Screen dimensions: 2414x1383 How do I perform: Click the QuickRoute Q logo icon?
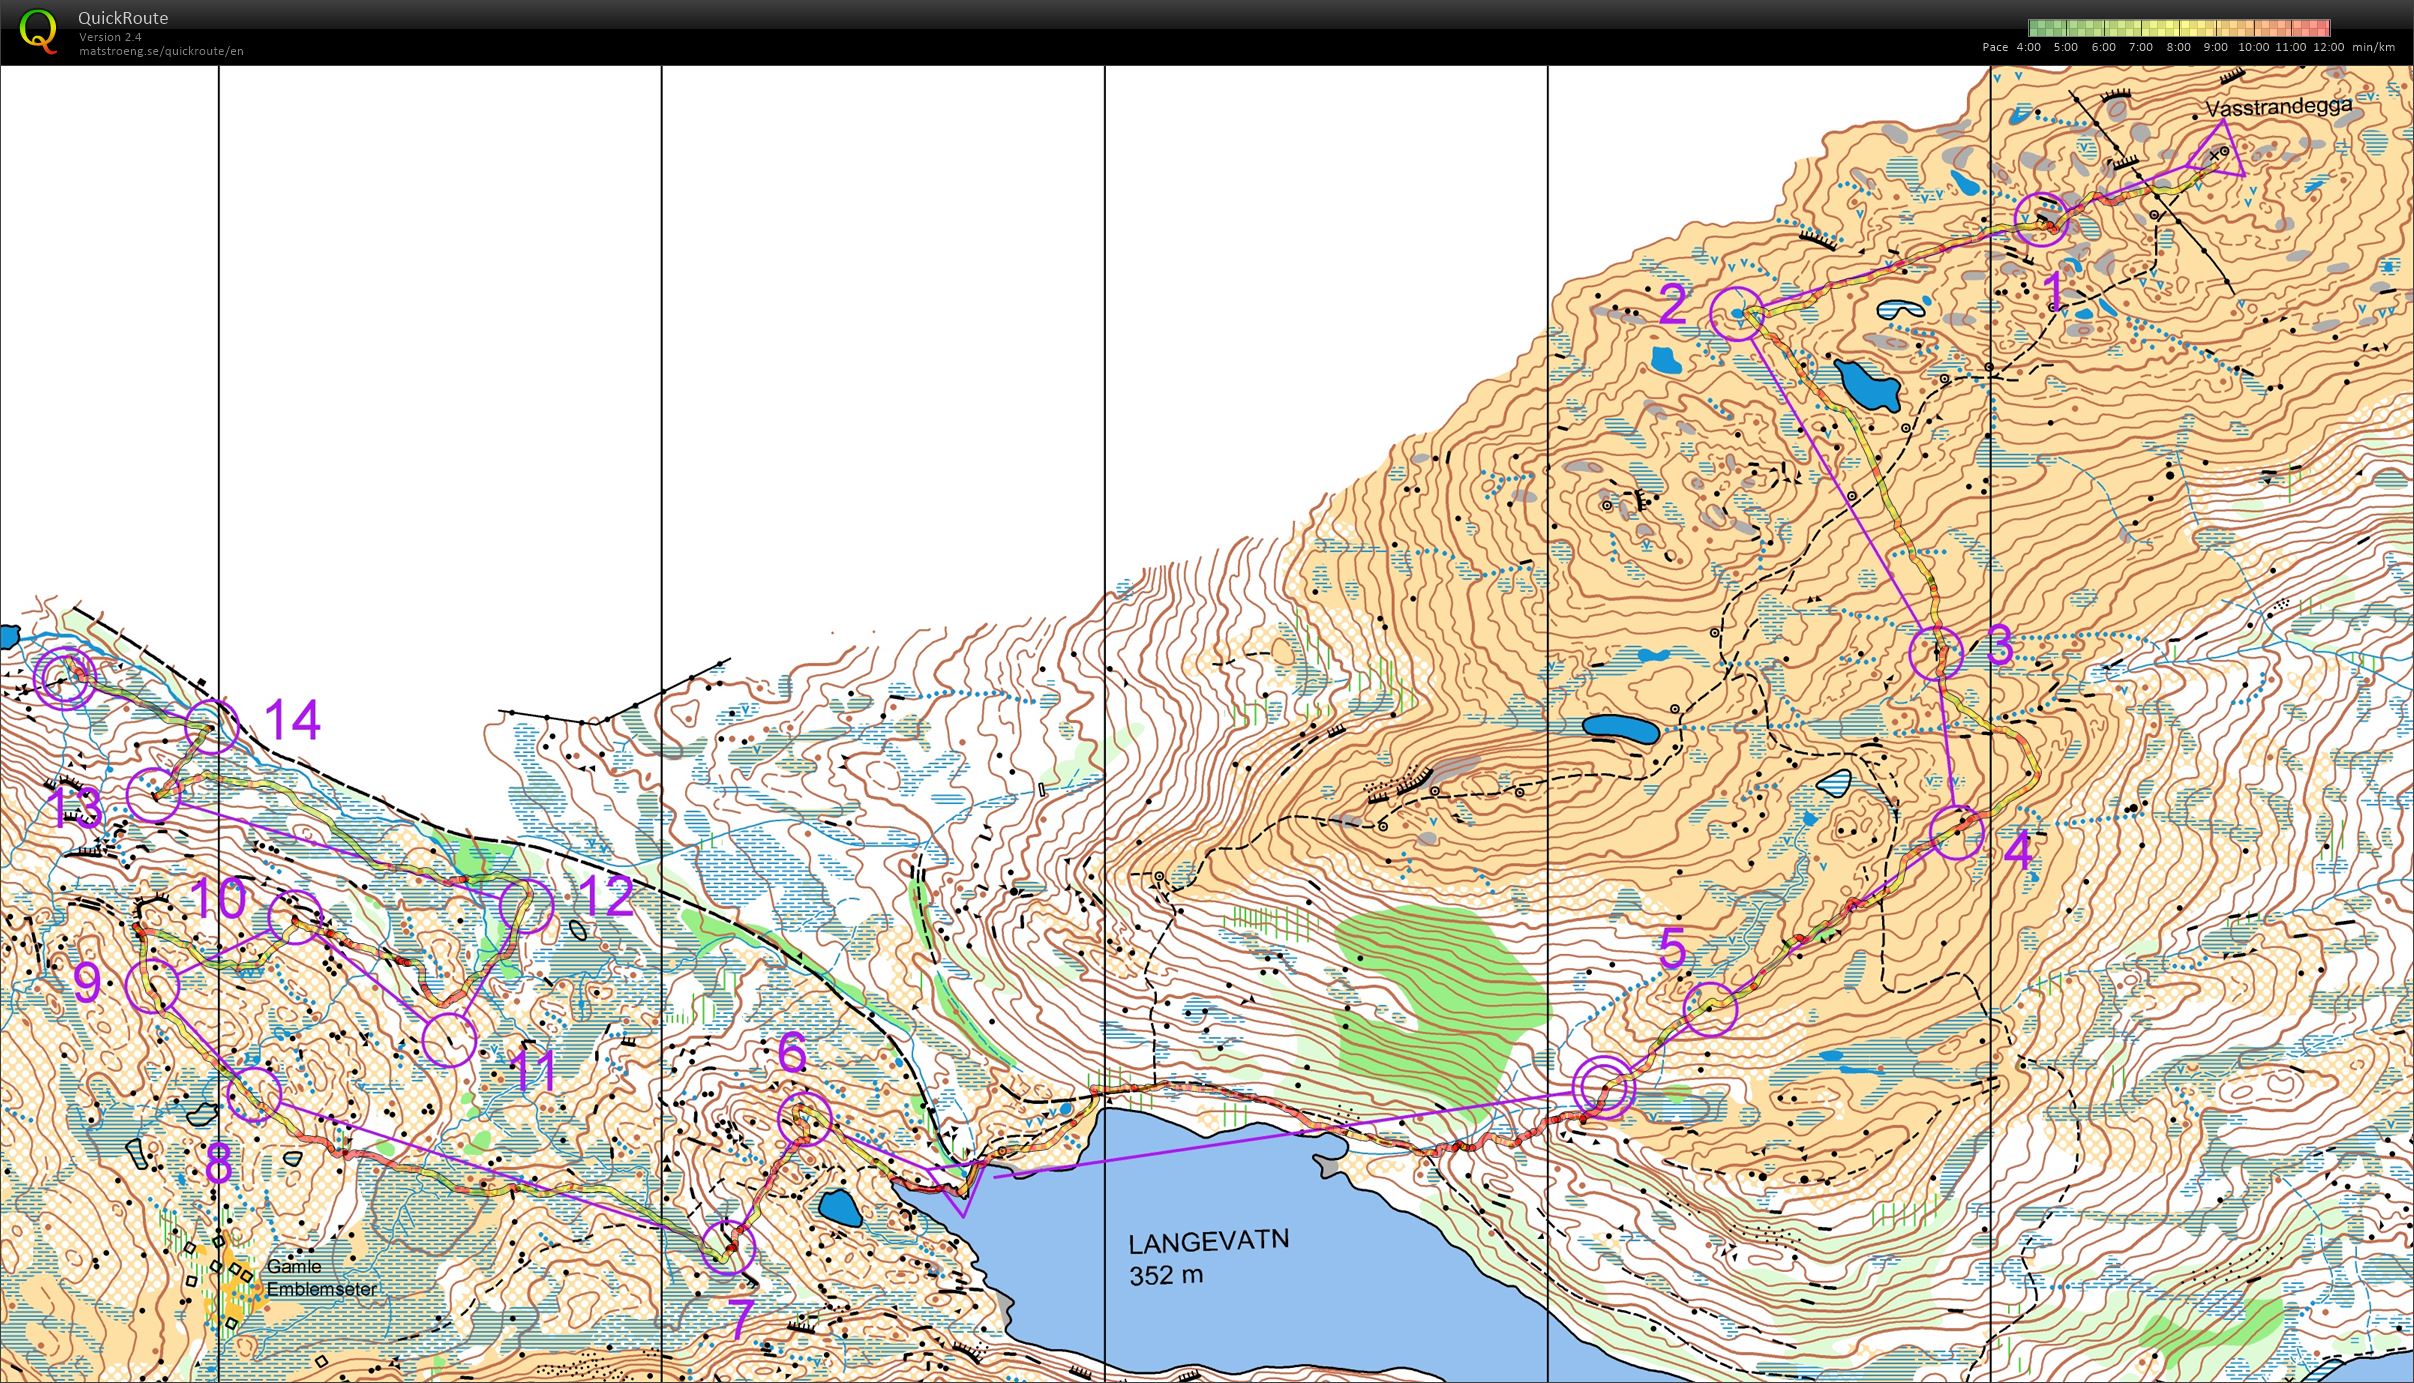point(39,30)
